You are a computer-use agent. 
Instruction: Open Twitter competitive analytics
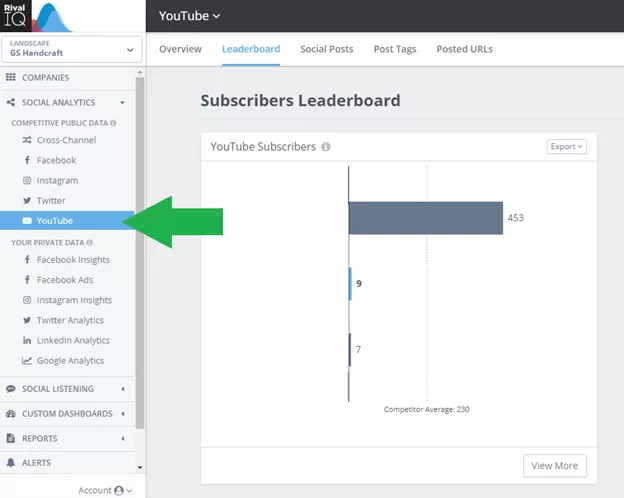51,200
